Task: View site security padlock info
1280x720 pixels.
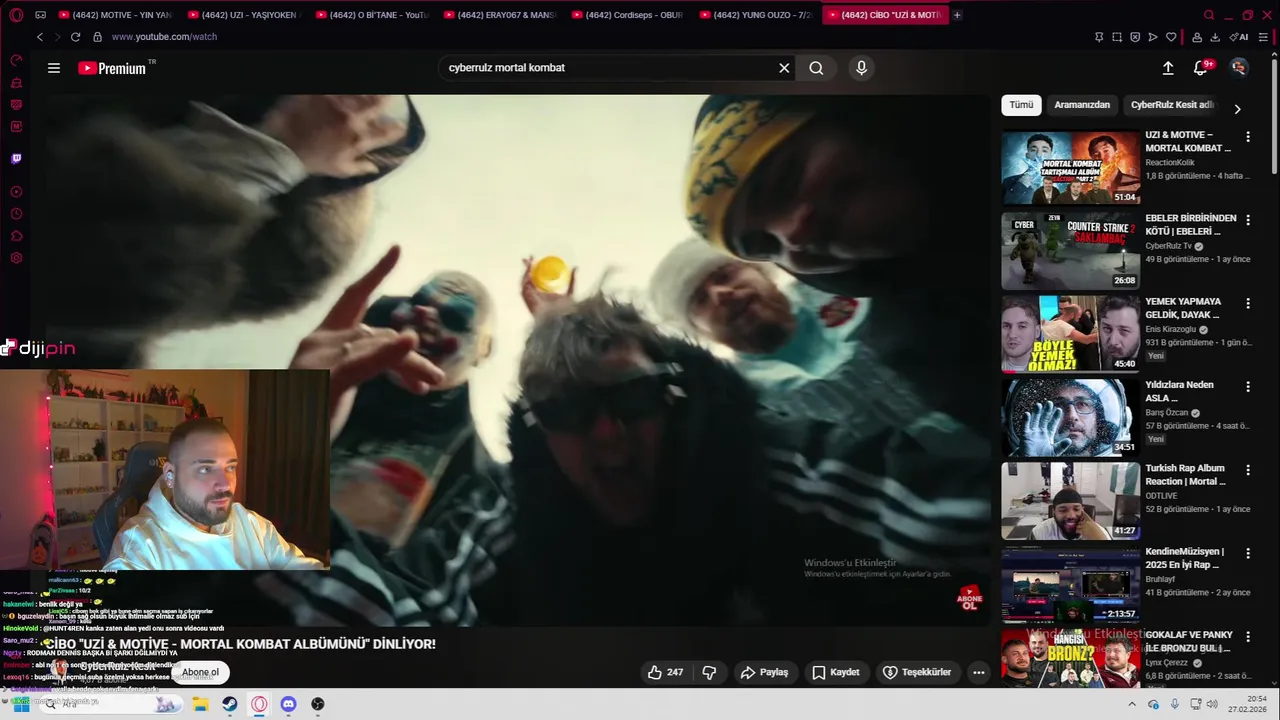Action: click(97, 37)
